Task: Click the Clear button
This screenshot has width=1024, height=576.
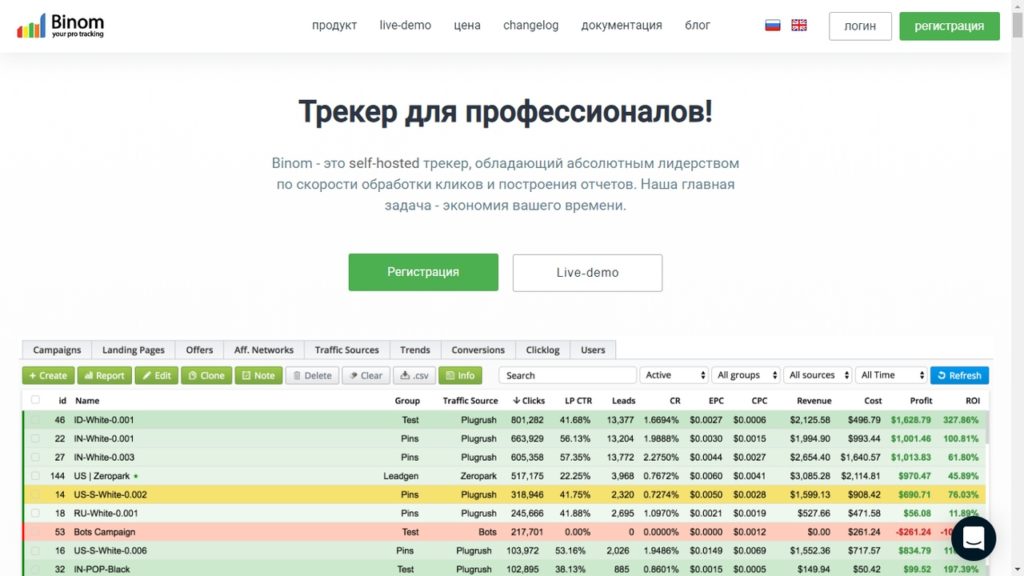Action: (x=366, y=376)
